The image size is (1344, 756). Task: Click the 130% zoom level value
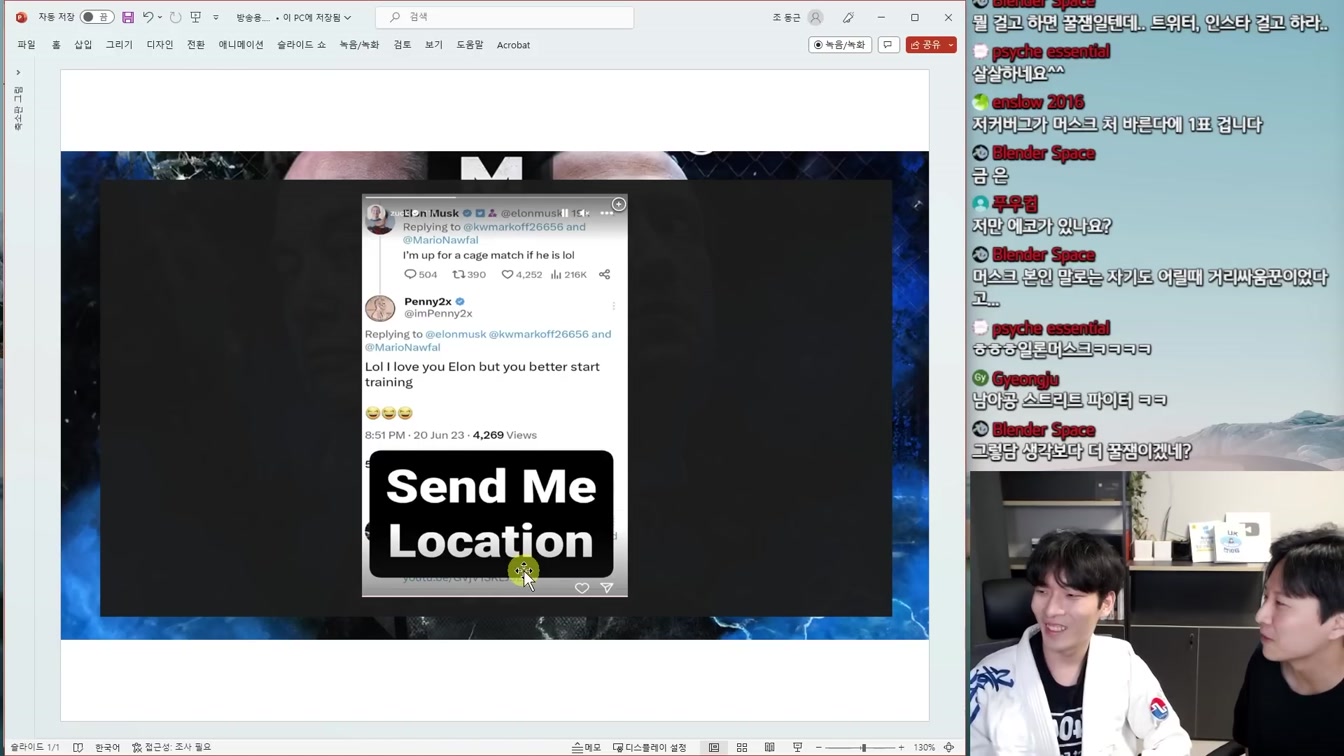(x=924, y=747)
